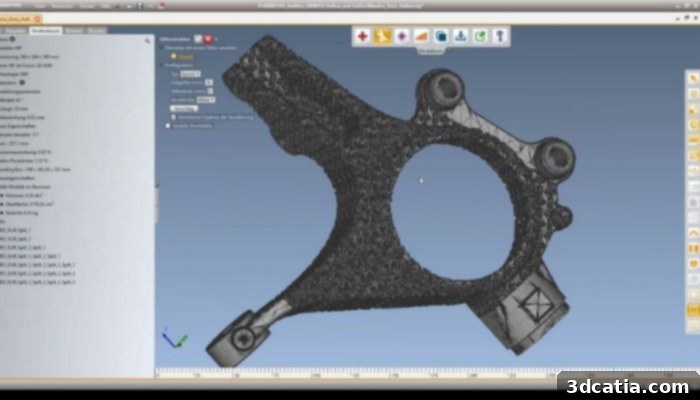Click the magnifier search icon in left panel

tap(147, 41)
